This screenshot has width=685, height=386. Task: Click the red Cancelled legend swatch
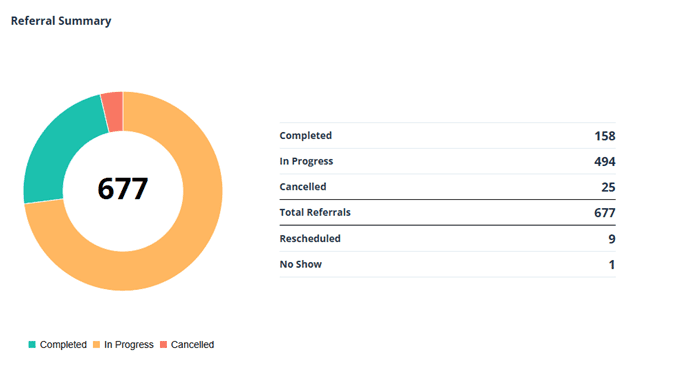(163, 345)
